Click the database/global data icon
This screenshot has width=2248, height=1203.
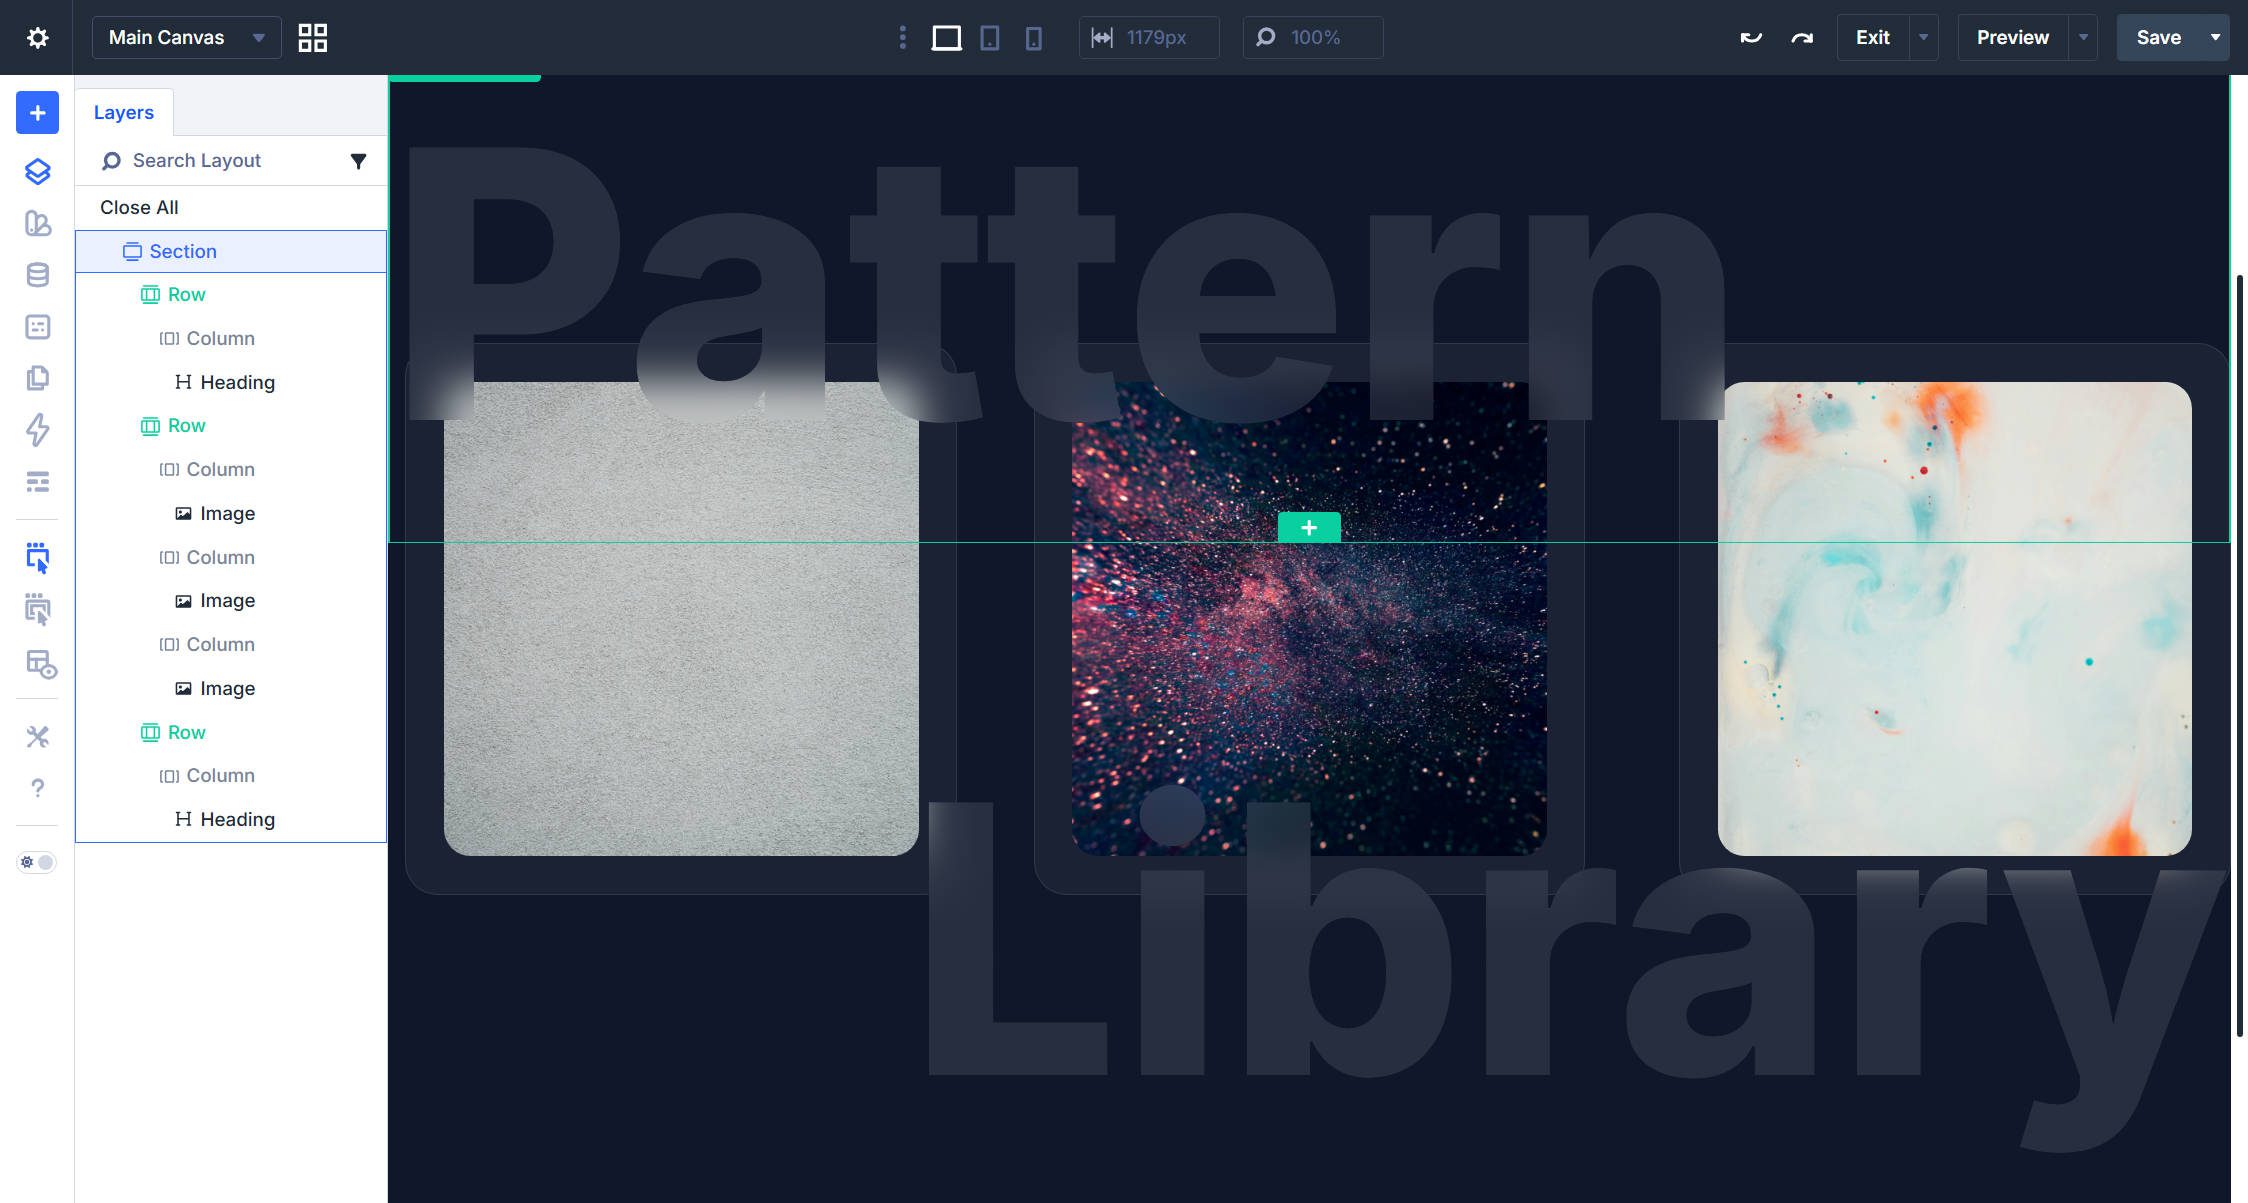tap(37, 275)
